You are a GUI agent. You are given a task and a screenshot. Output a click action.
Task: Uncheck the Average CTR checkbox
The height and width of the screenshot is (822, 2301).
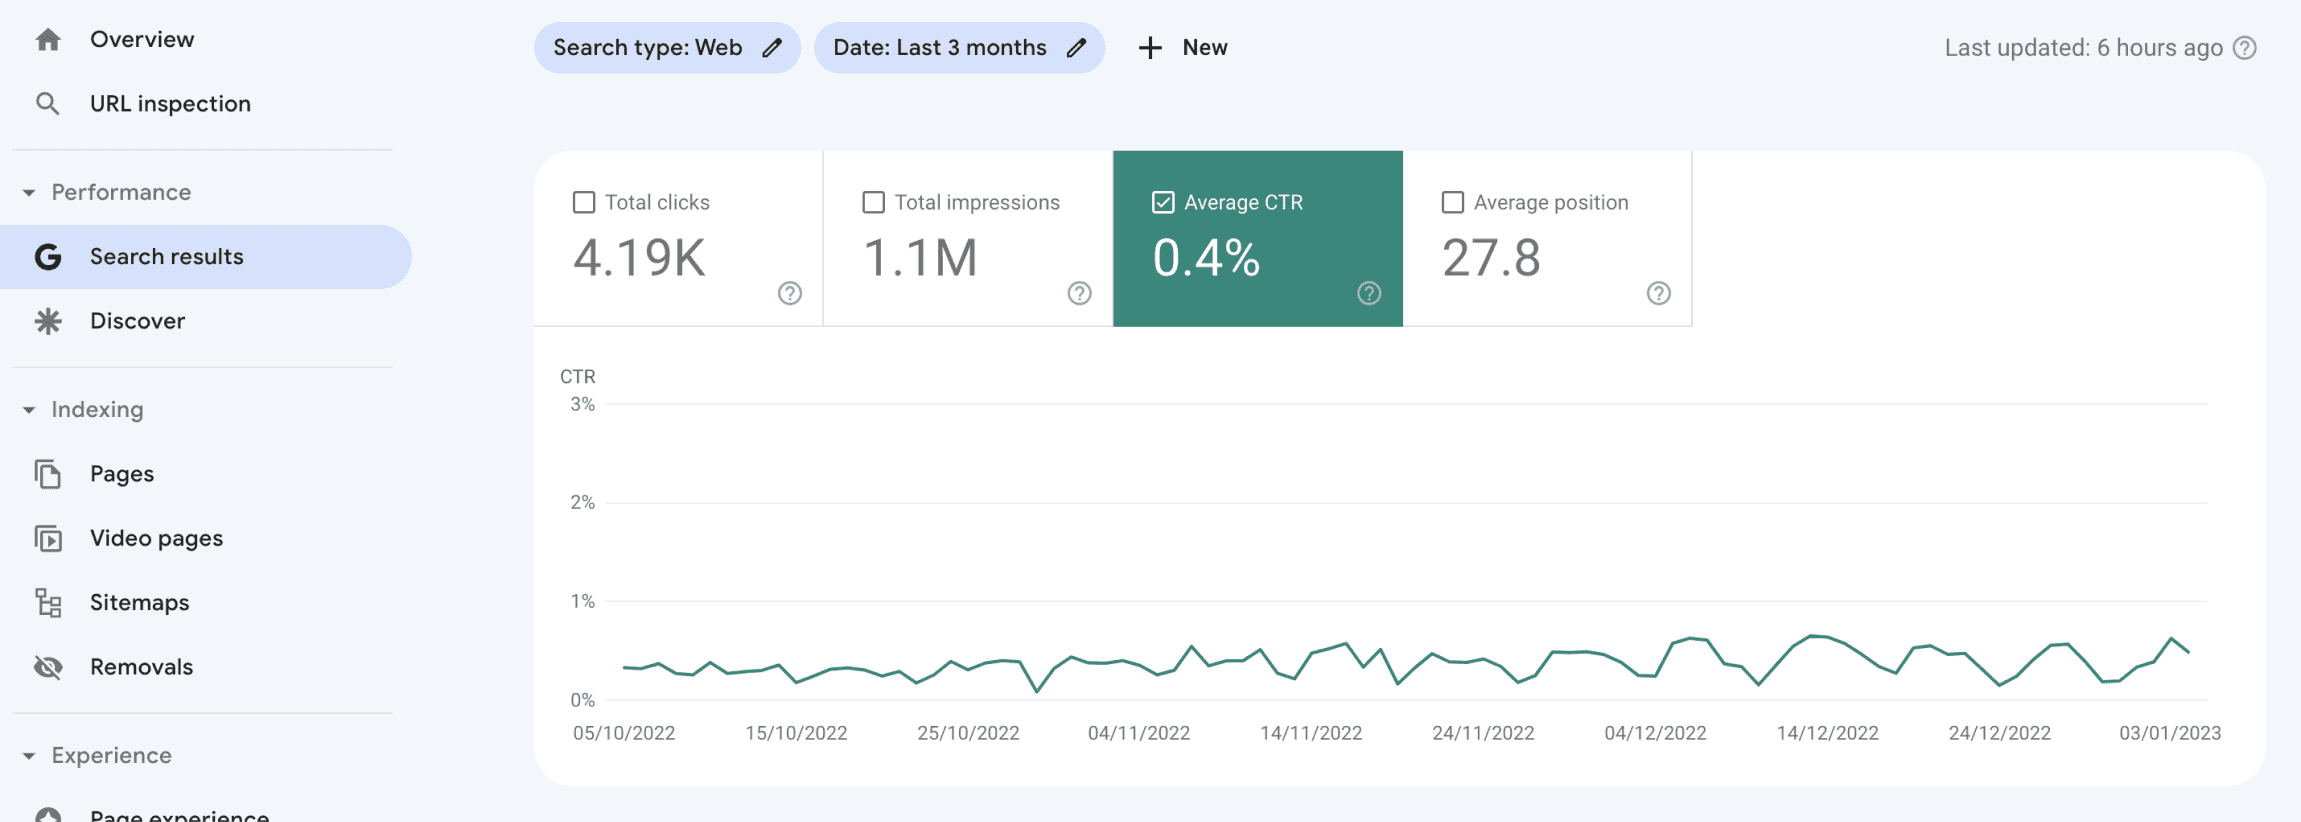coord(1163,203)
